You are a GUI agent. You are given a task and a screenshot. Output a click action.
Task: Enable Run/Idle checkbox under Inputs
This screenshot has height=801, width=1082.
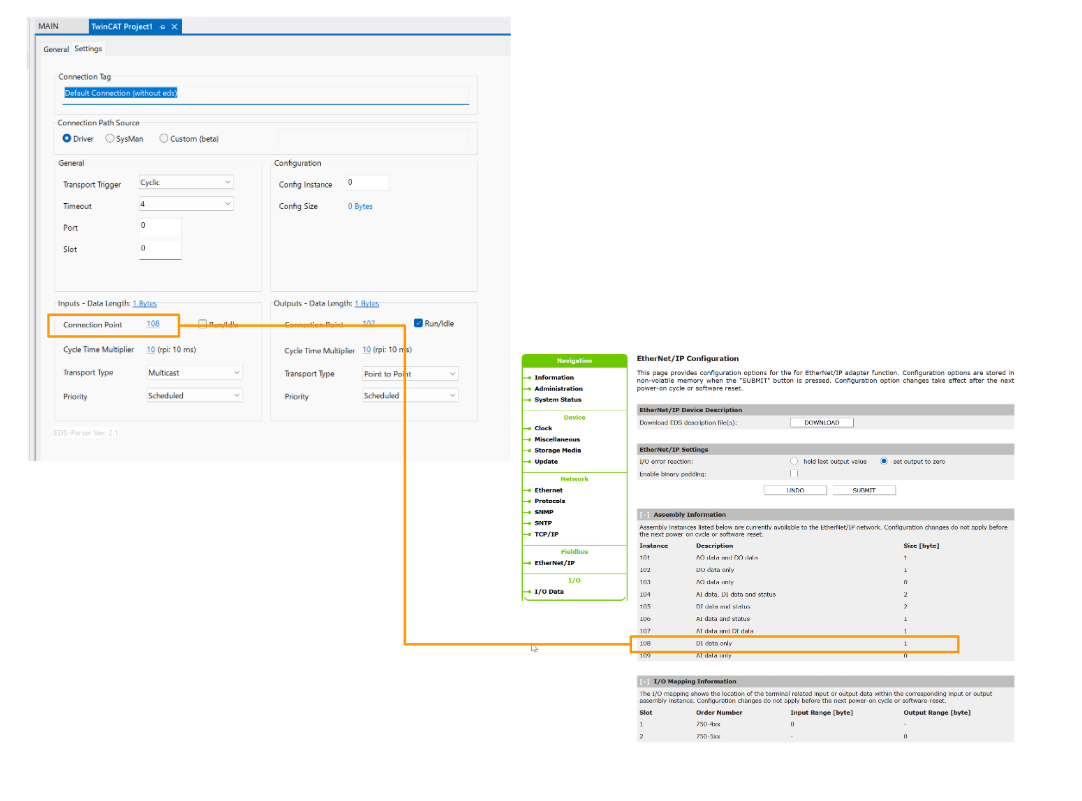[x=202, y=324]
